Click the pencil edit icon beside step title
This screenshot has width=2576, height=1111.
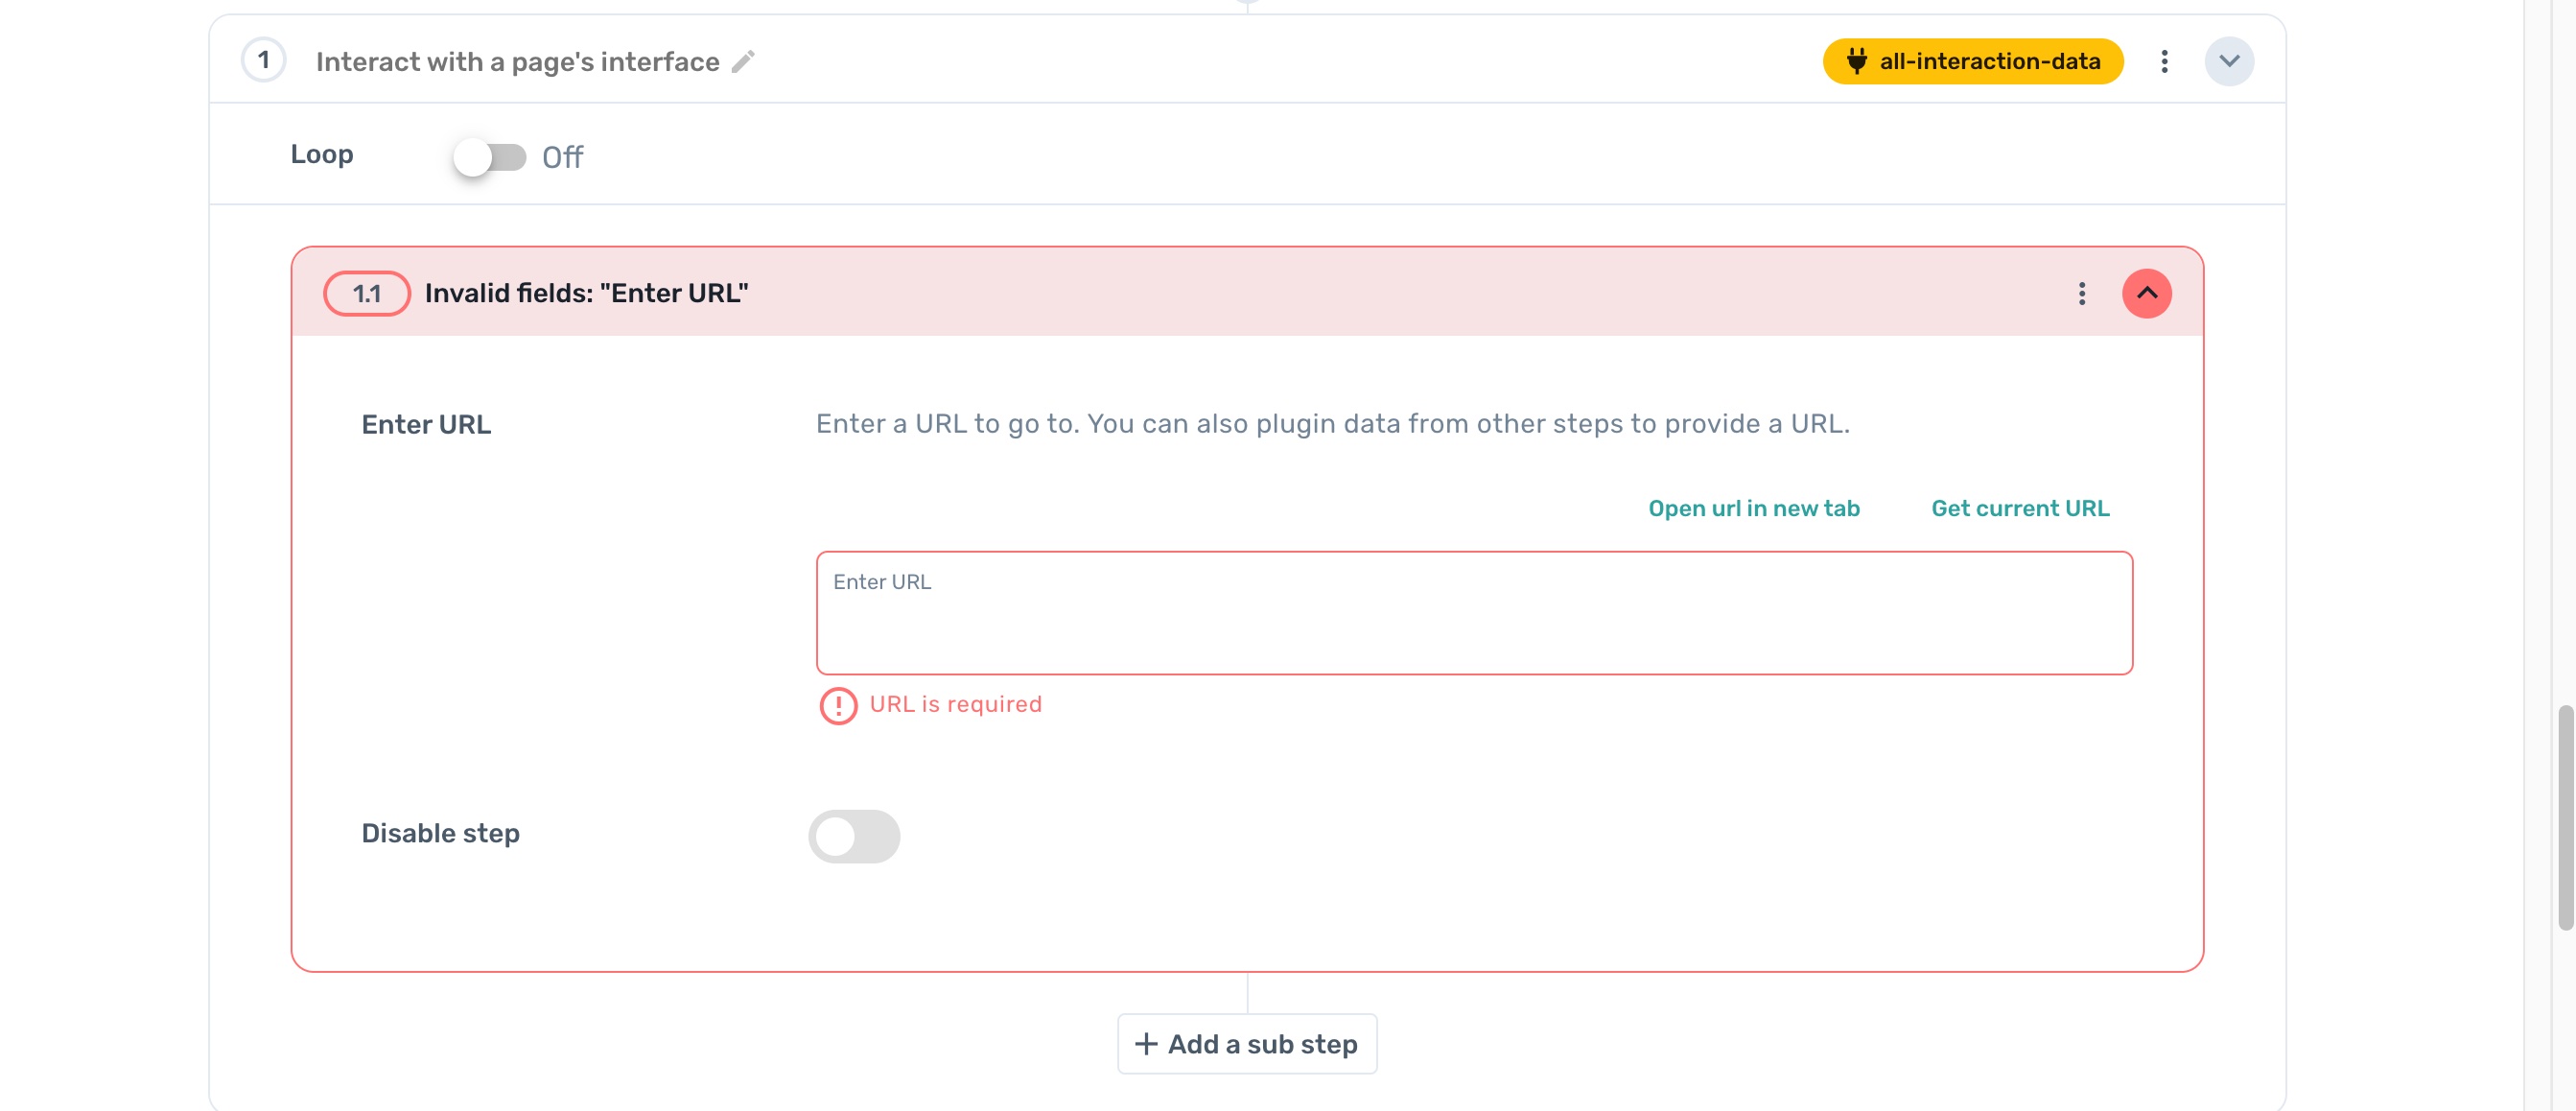coord(742,62)
